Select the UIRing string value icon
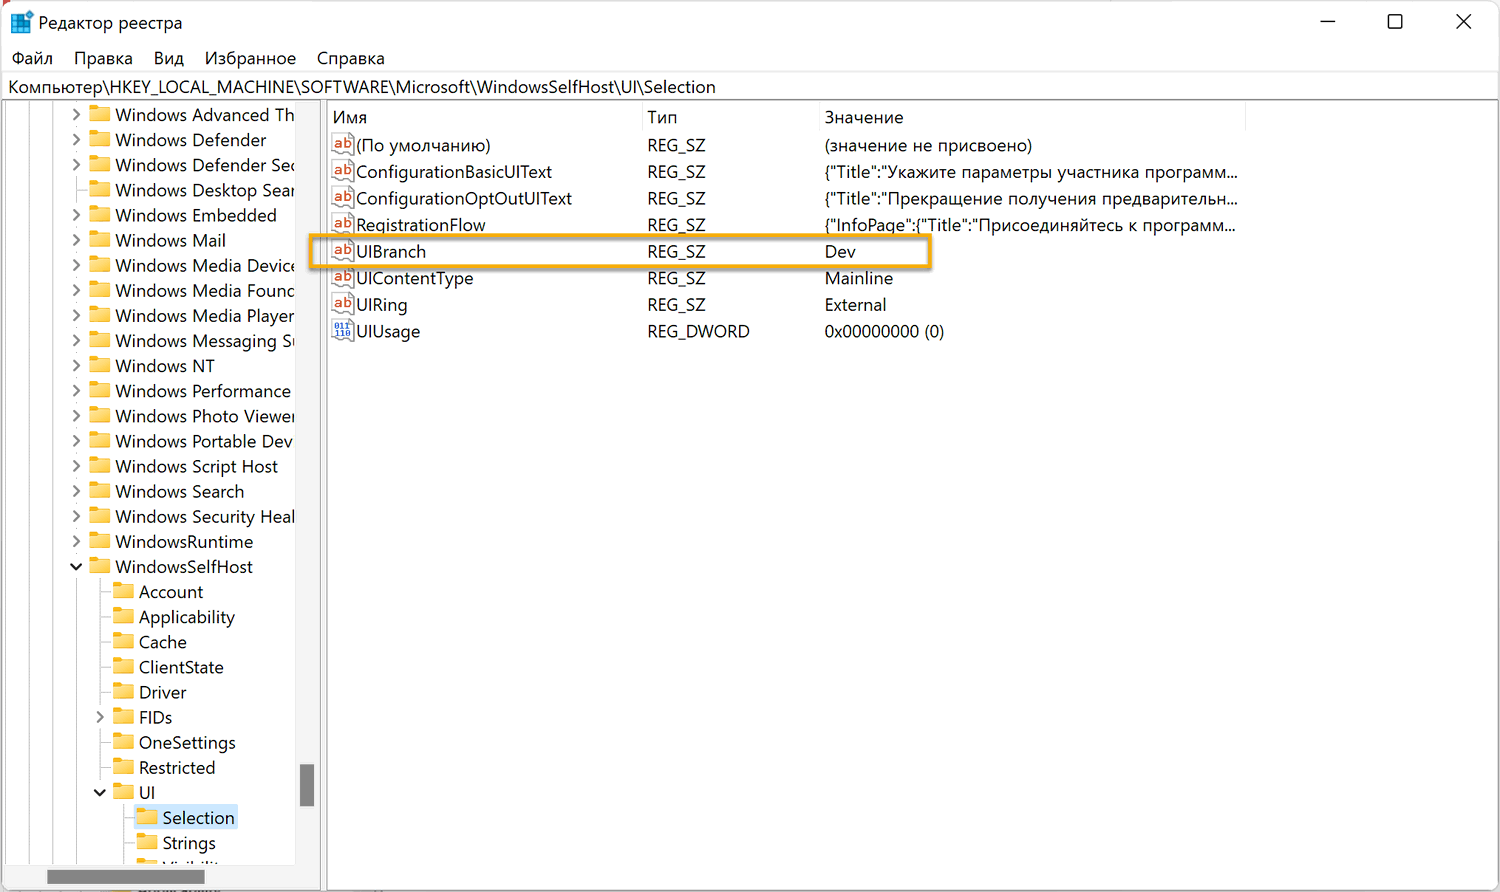The height and width of the screenshot is (892, 1500). pyautogui.click(x=343, y=304)
